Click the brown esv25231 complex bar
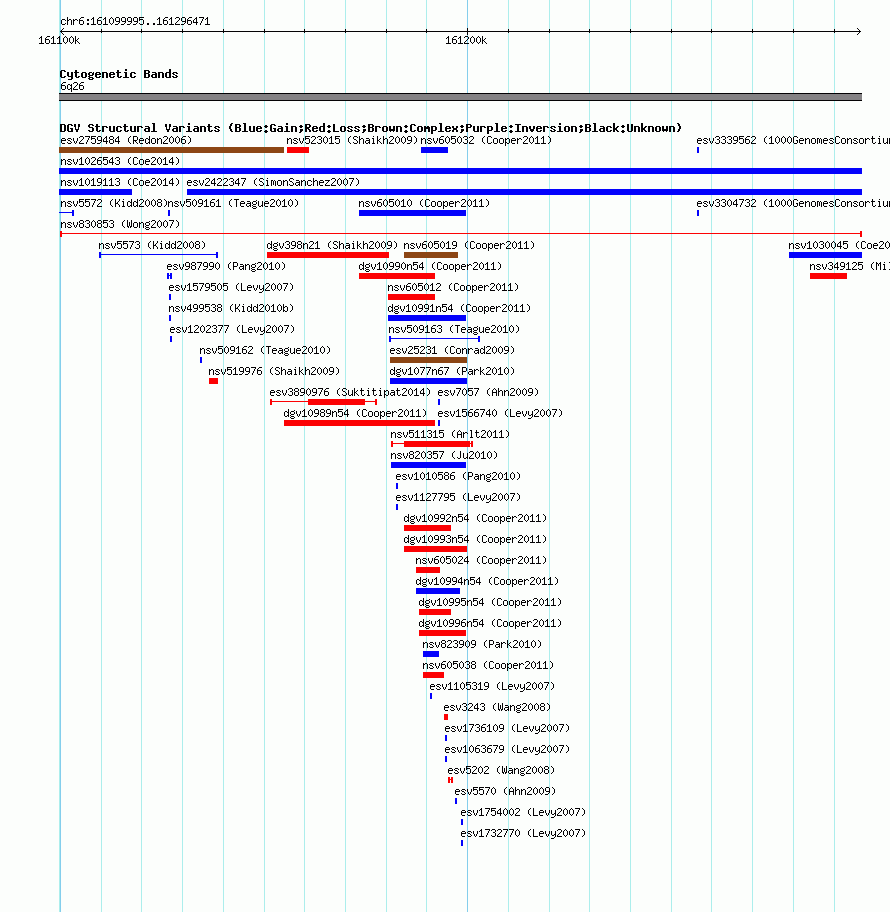 pos(428,359)
